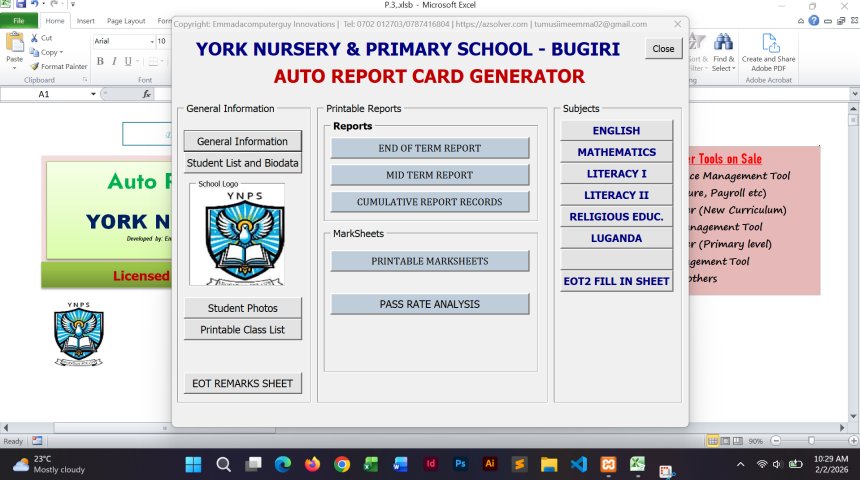Click the Save icon in quick access toolbar
The height and width of the screenshot is (480, 860).
pos(21,5)
